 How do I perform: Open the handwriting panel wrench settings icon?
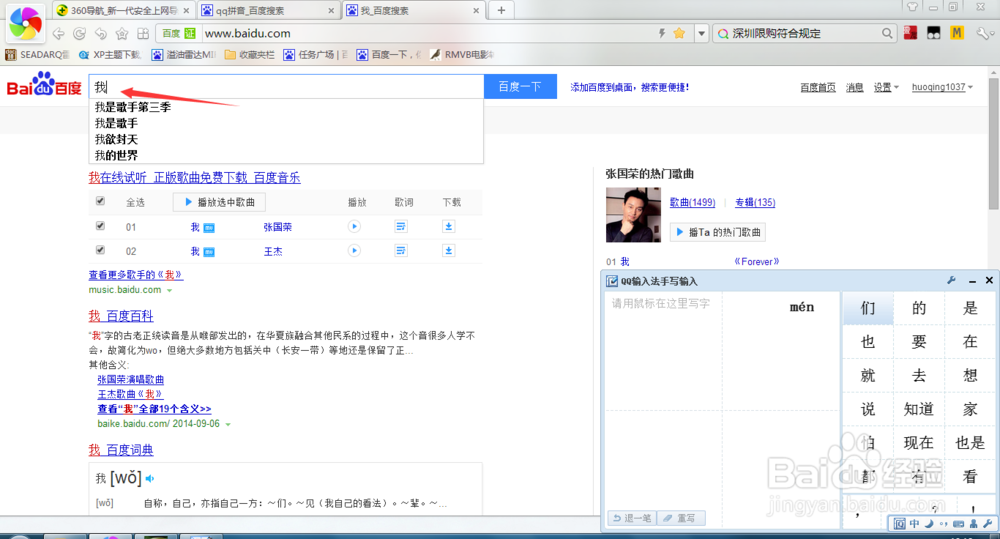952,280
